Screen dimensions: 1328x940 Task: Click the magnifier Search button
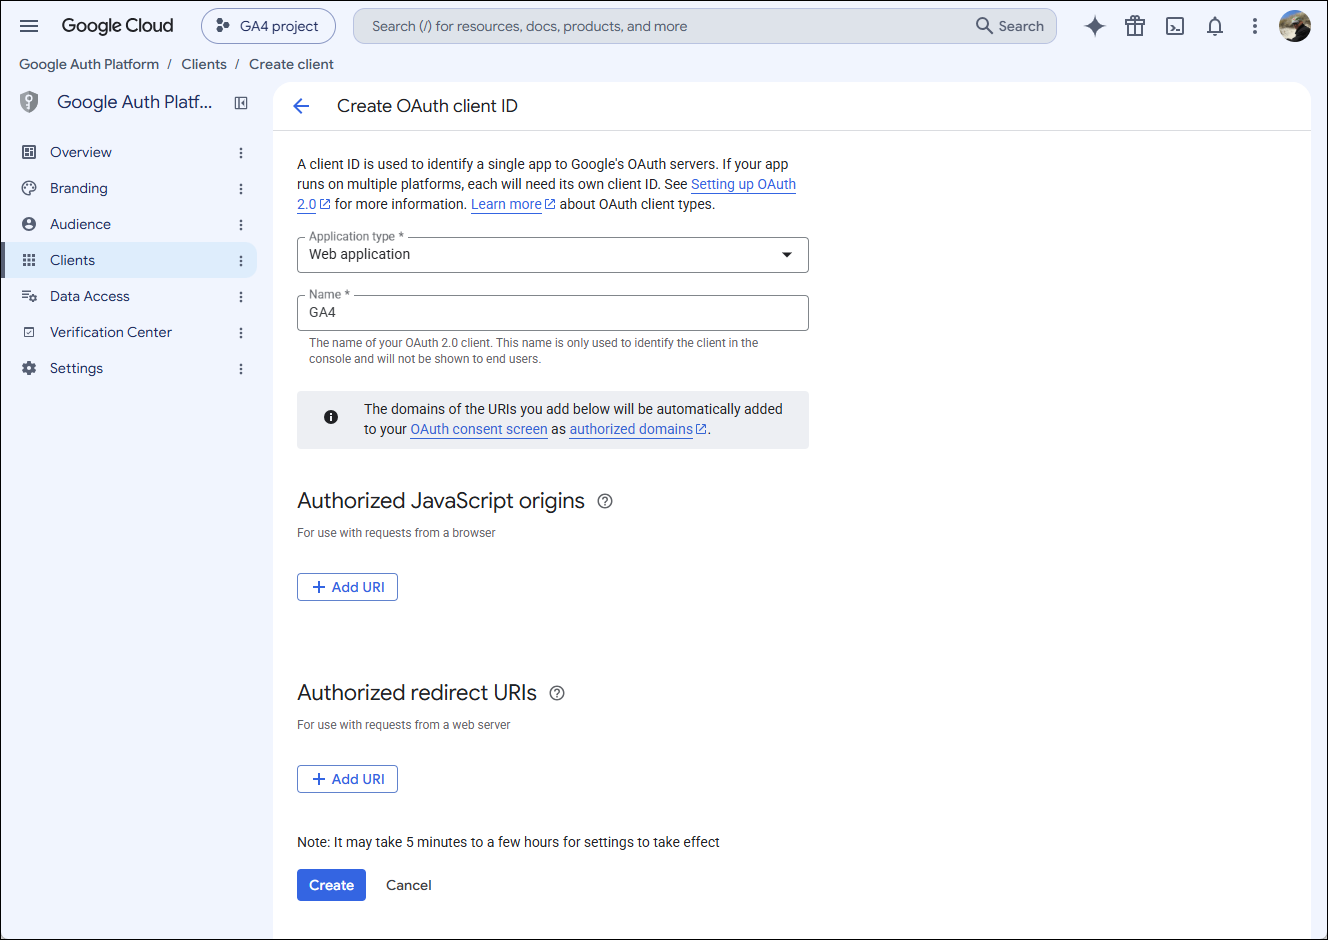coord(1010,26)
